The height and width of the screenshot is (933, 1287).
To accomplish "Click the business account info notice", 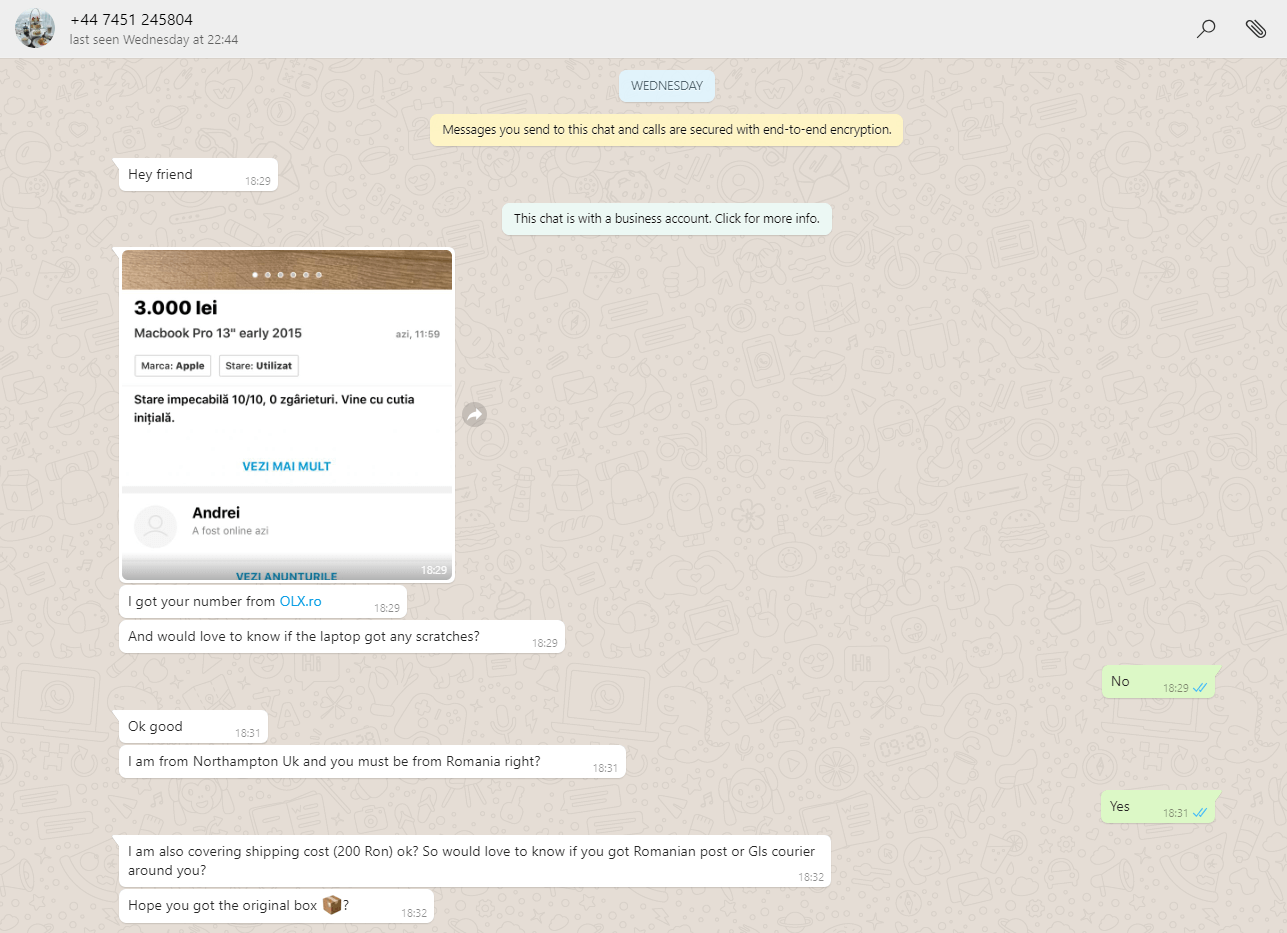I will tap(666, 218).
